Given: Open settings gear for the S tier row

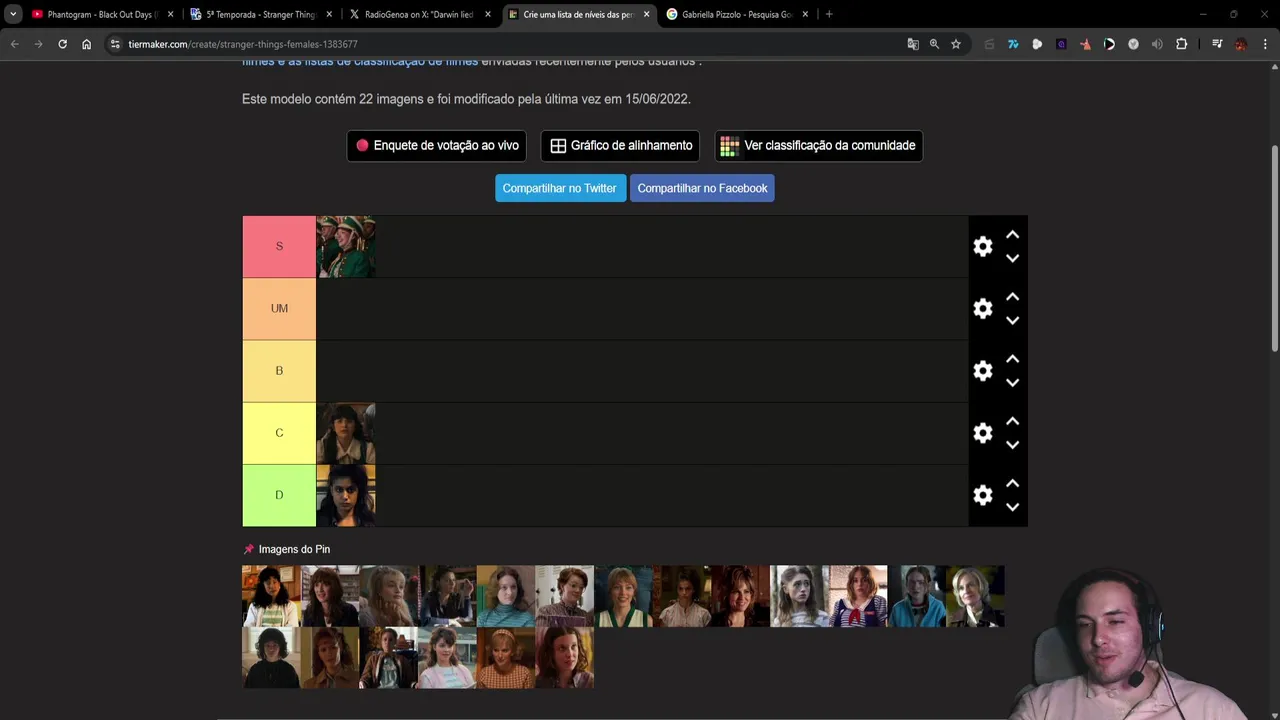Looking at the screenshot, I should (x=983, y=247).
